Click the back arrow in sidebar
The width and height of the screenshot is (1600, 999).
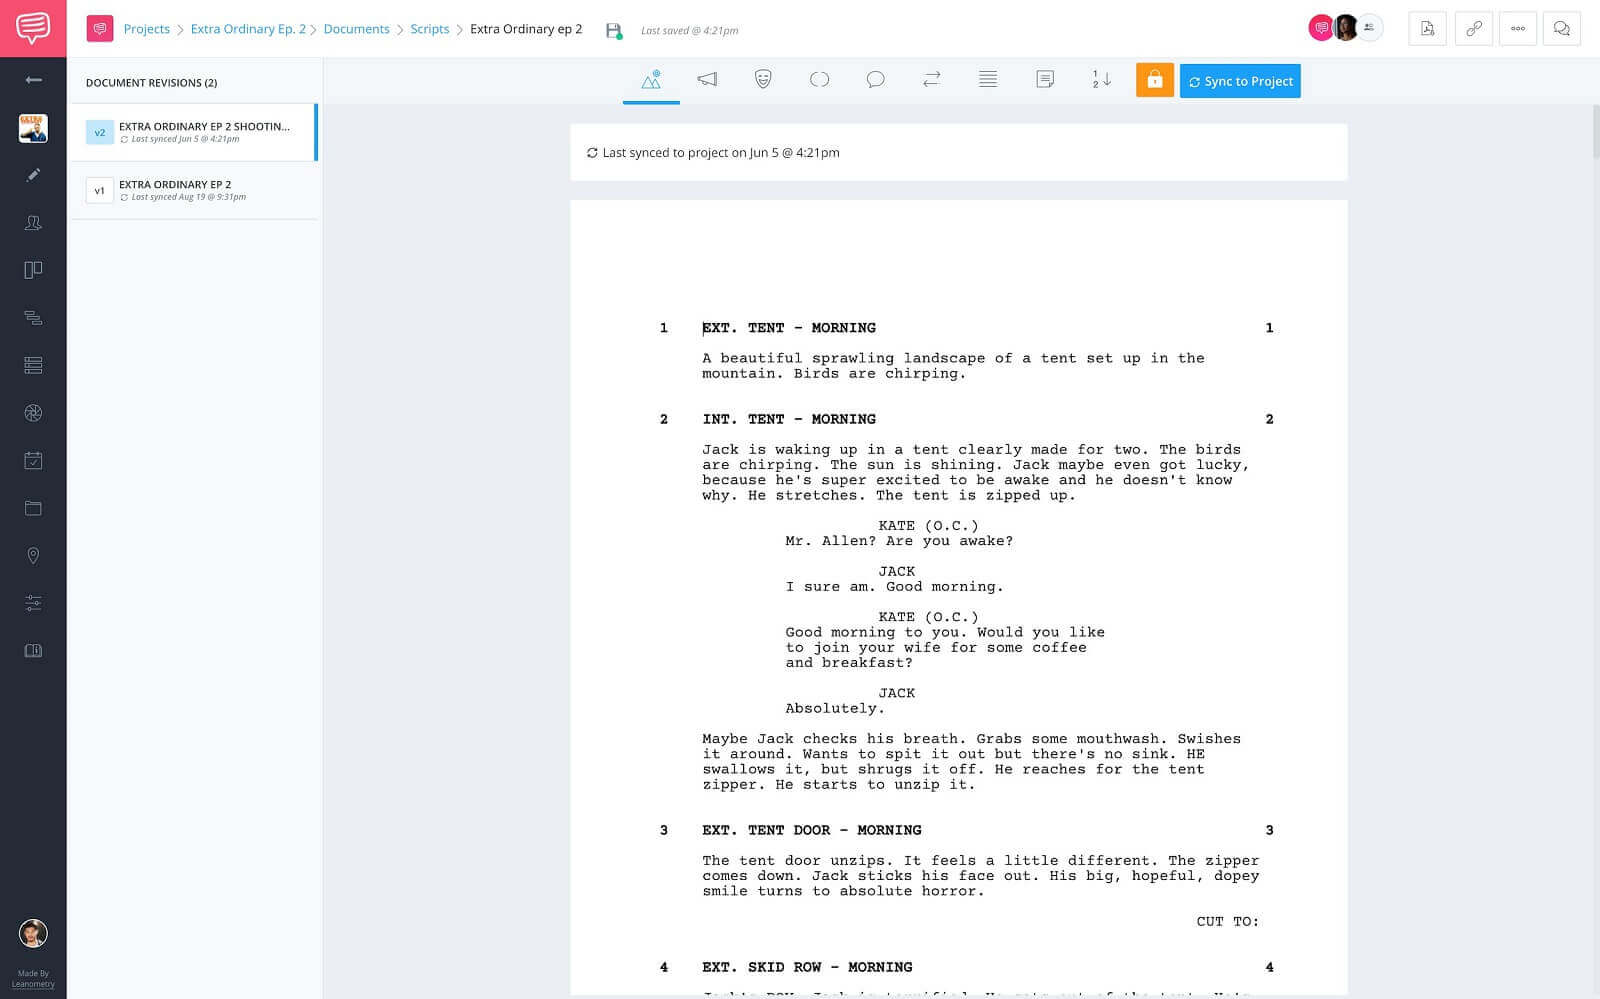click(33, 80)
